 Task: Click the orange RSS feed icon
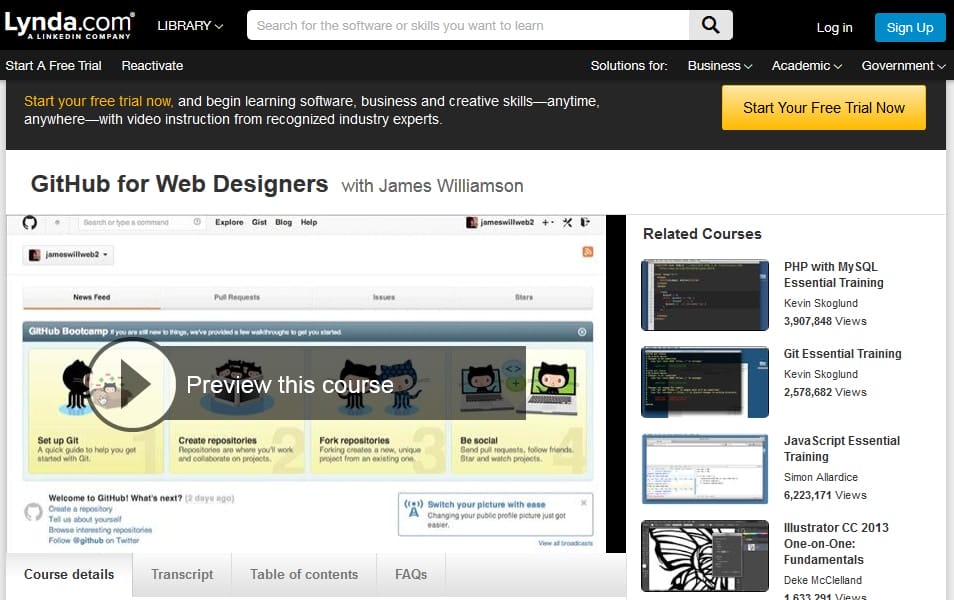click(590, 250)
